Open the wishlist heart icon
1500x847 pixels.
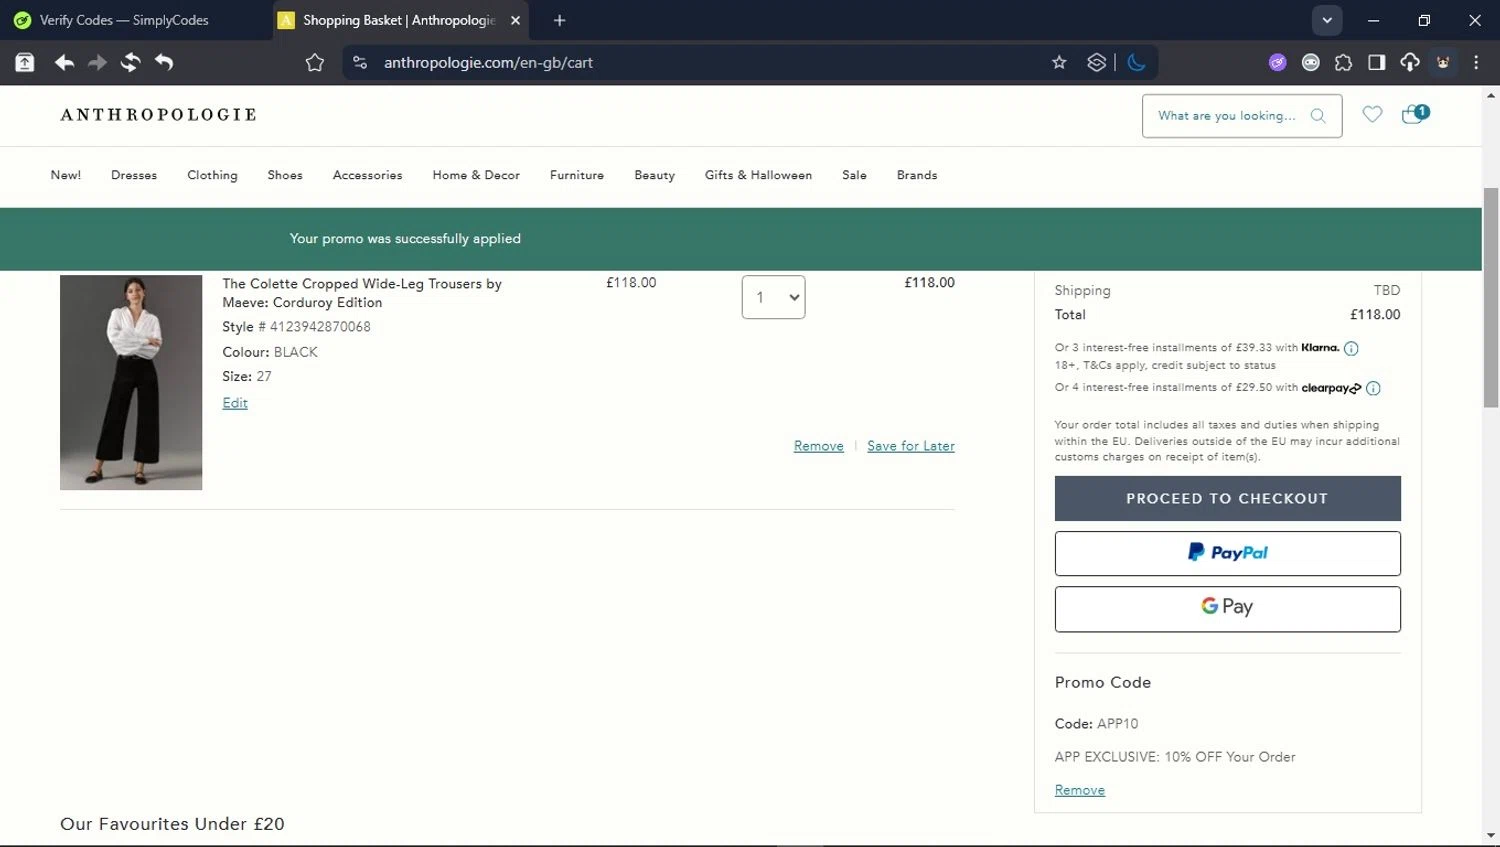(1372, 114)
